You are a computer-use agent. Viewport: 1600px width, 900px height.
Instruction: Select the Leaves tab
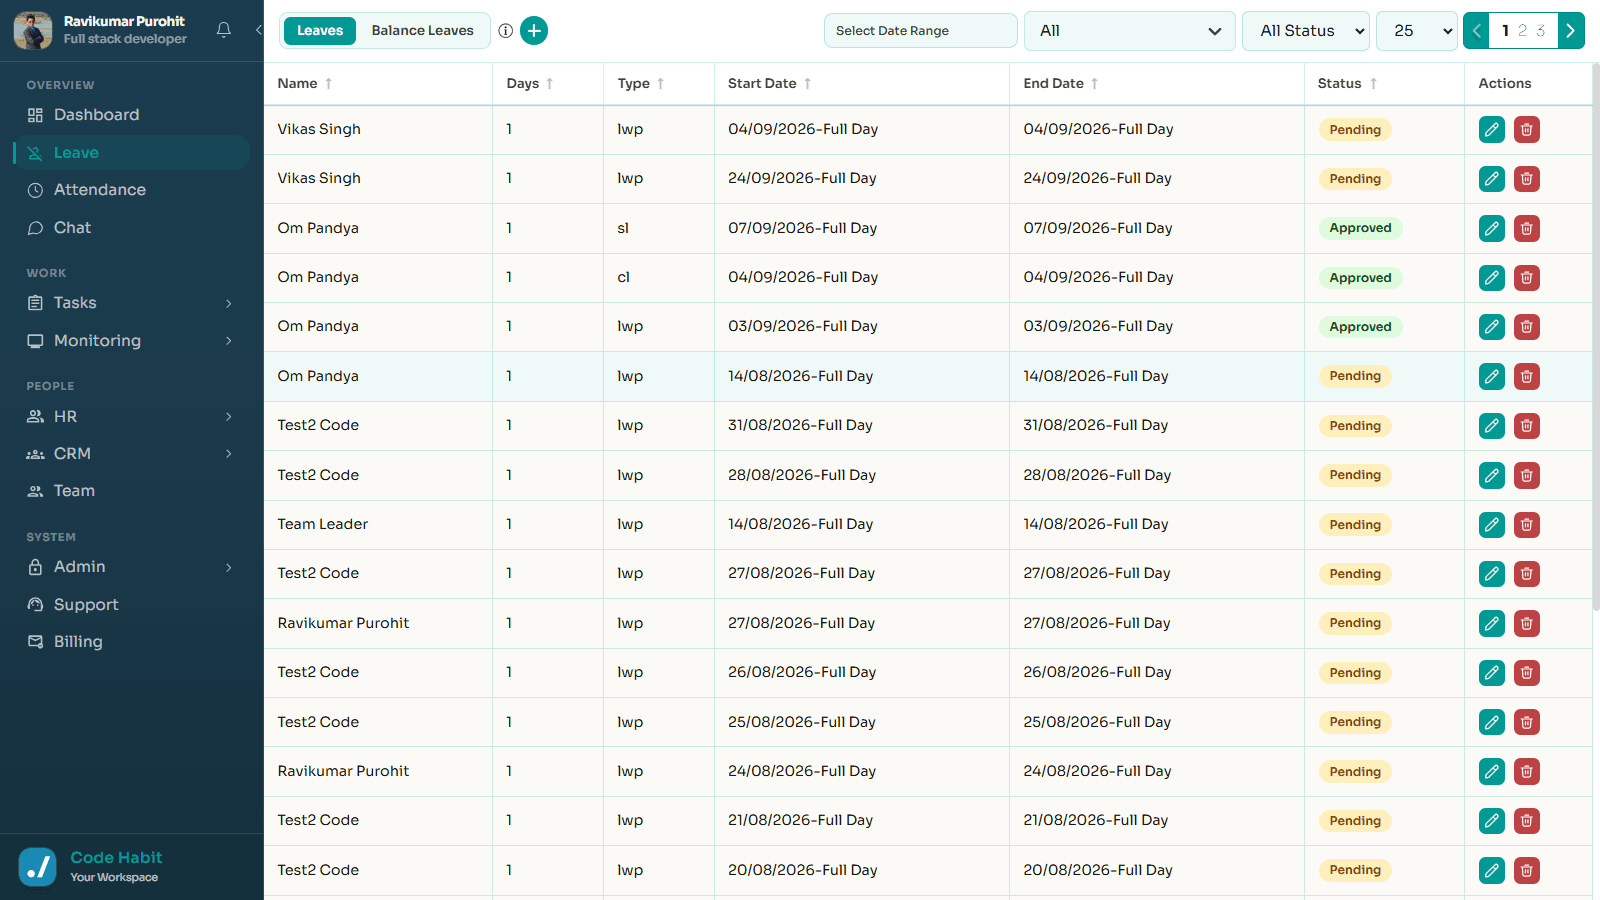point(320,31)
